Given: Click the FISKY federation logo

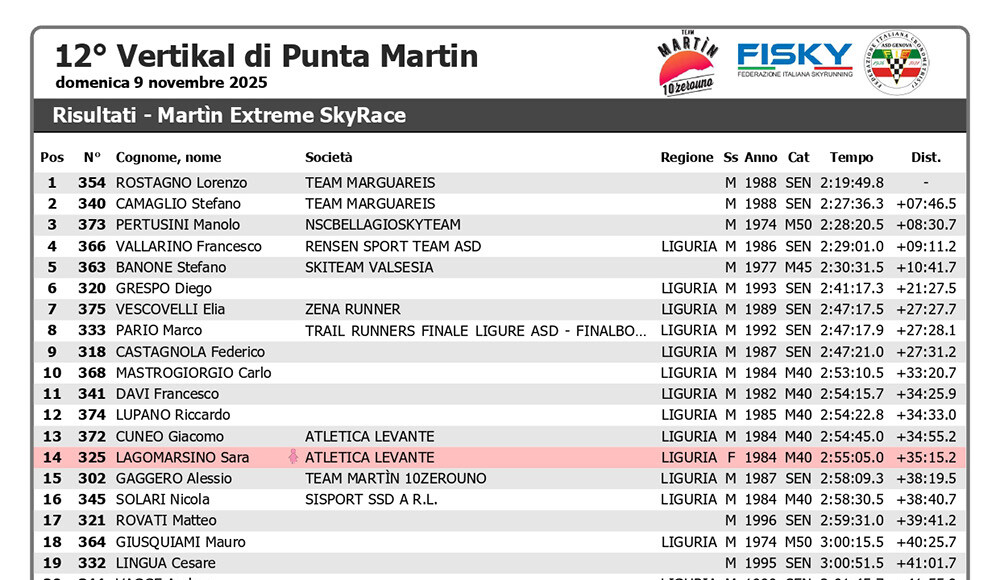Looking at the screenshot, I should click(x=794, y=61).
